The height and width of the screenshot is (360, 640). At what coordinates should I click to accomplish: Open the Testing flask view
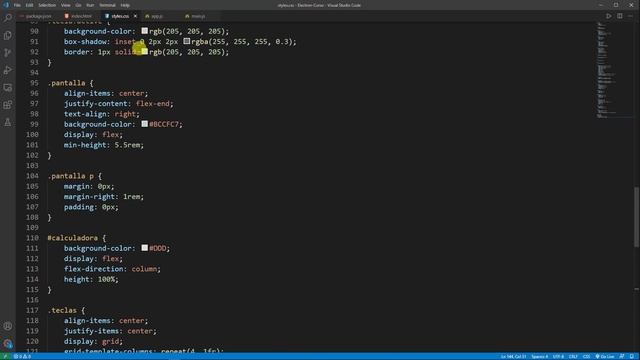coord(8,122)
